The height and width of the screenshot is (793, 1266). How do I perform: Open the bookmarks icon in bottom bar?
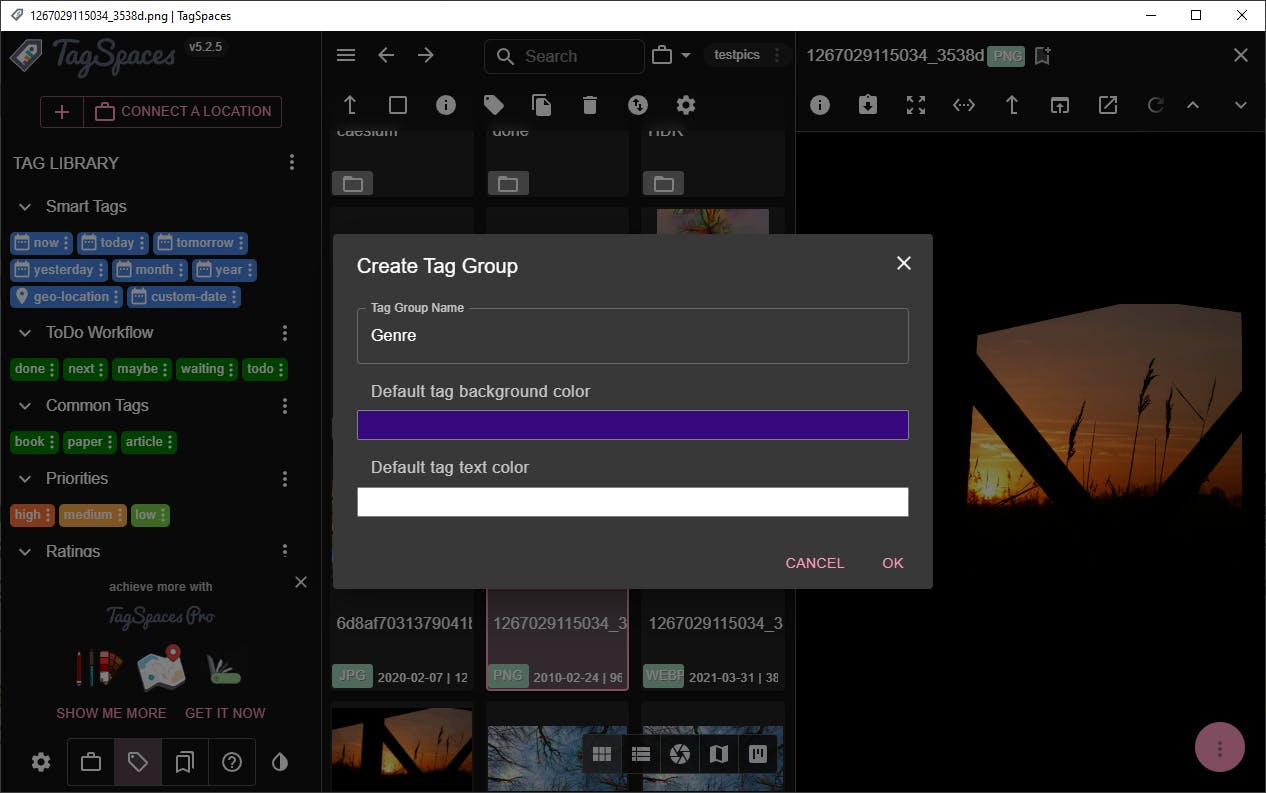184,762
